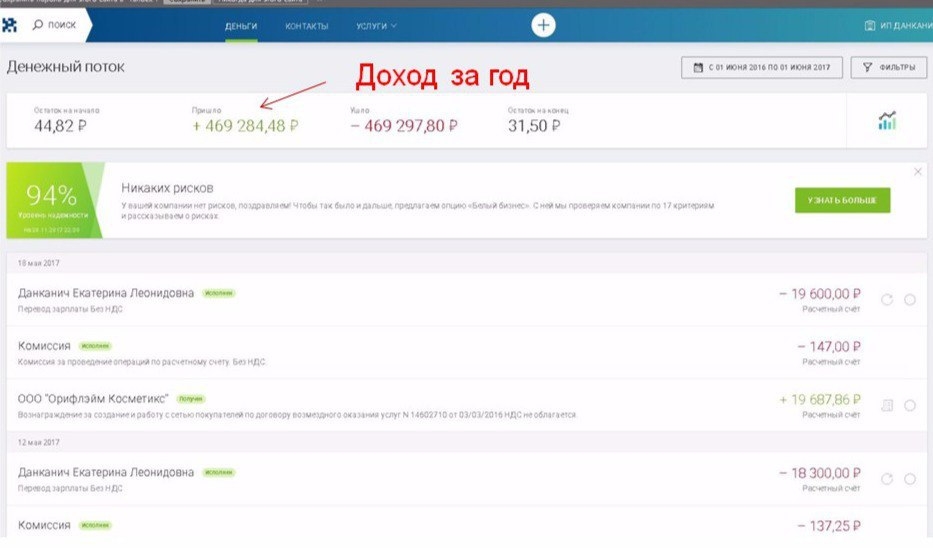The image size is (933, 548).
Task: Open the date range picker for June 2016–2017
Action: pos(760,68)
